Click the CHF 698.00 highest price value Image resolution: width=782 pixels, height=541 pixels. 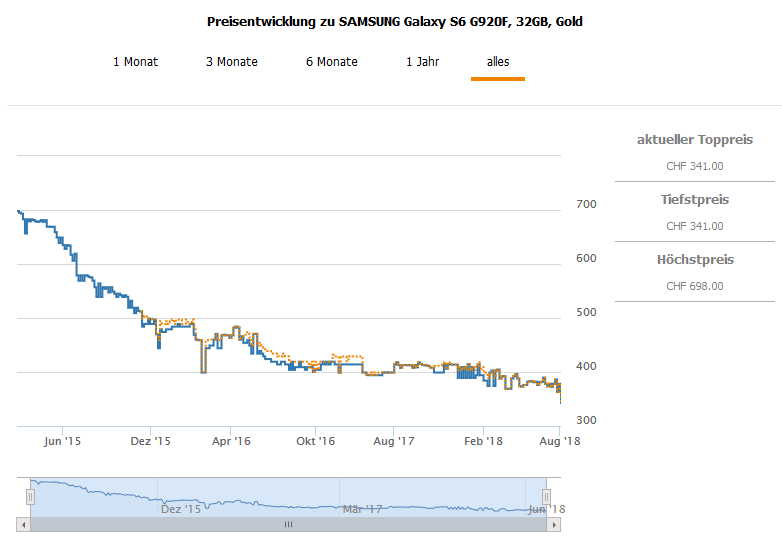694,286
